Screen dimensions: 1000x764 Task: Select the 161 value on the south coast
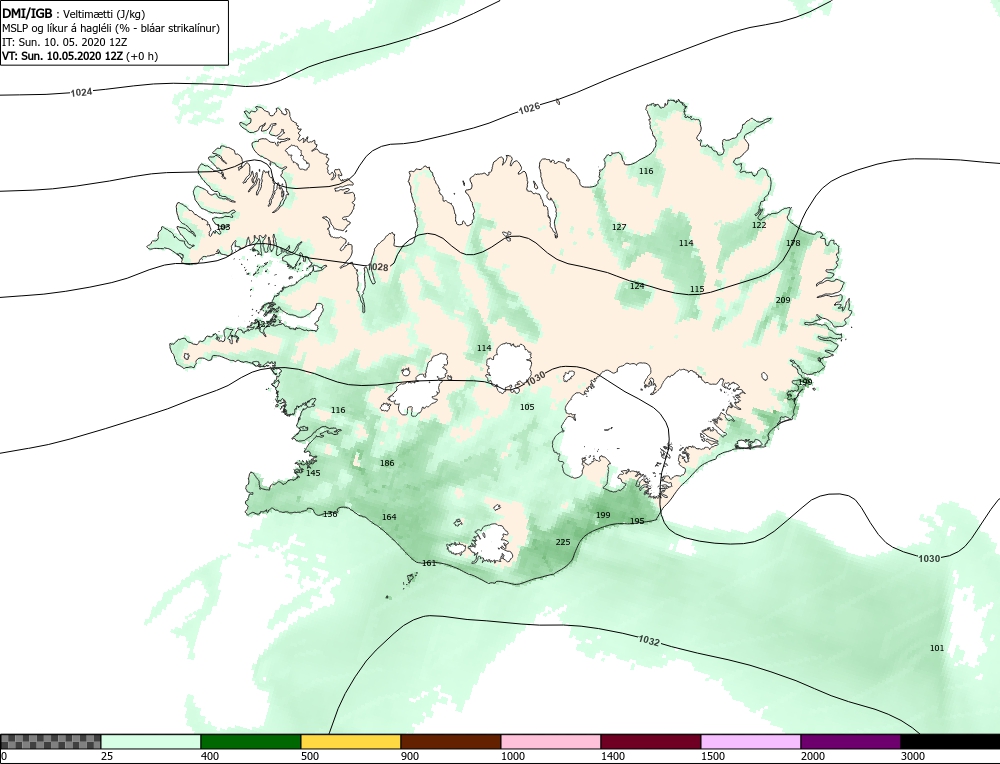click(x=429, y=563)
